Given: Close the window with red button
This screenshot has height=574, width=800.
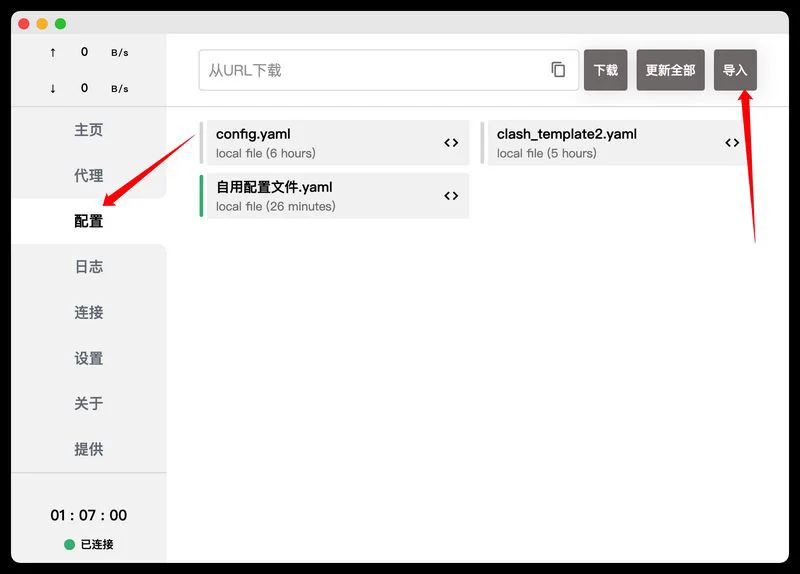Looking at the screenshot, I should tap(23, 23).
